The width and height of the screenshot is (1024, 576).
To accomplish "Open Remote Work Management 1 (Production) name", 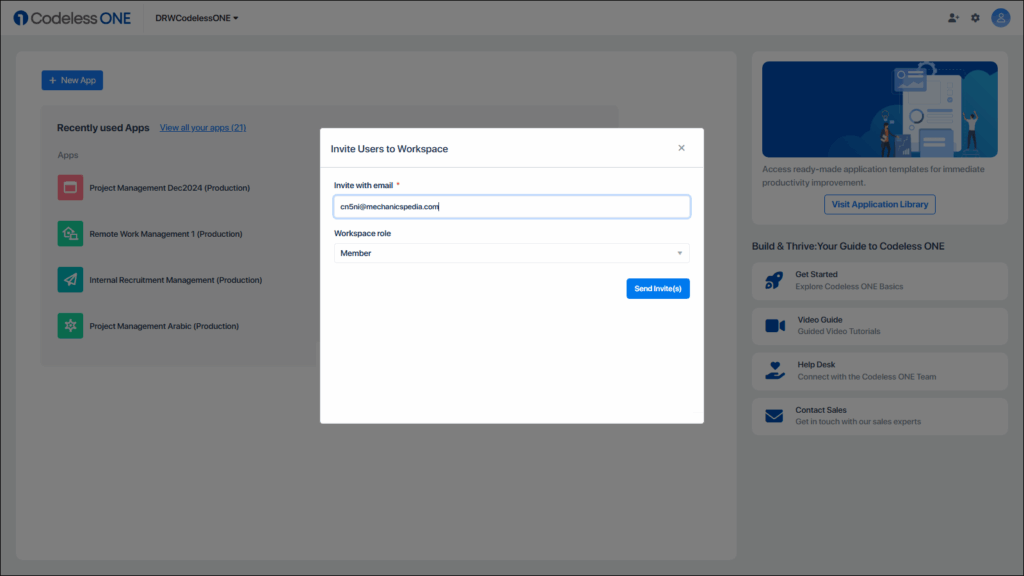I will click(166, 234).
